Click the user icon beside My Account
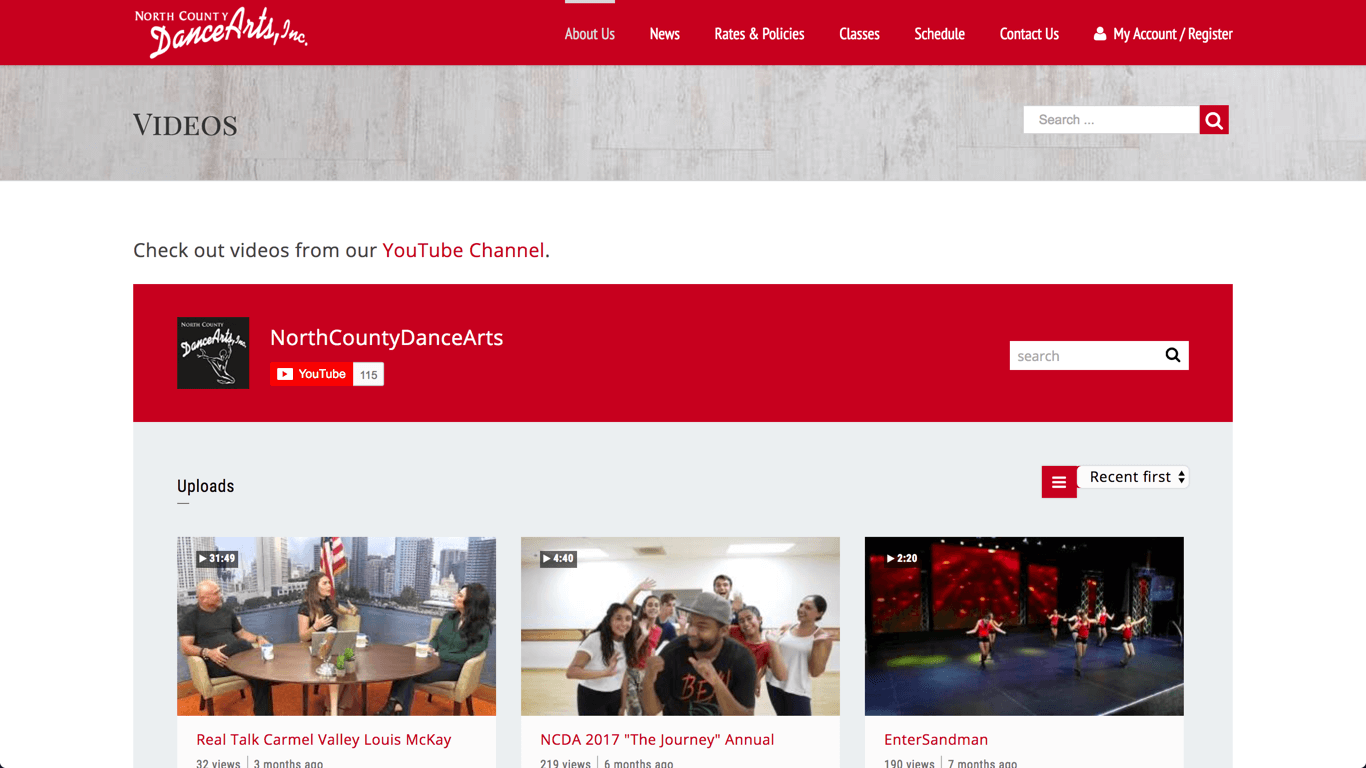1366x768 pixels. [x=1100, y=34]
